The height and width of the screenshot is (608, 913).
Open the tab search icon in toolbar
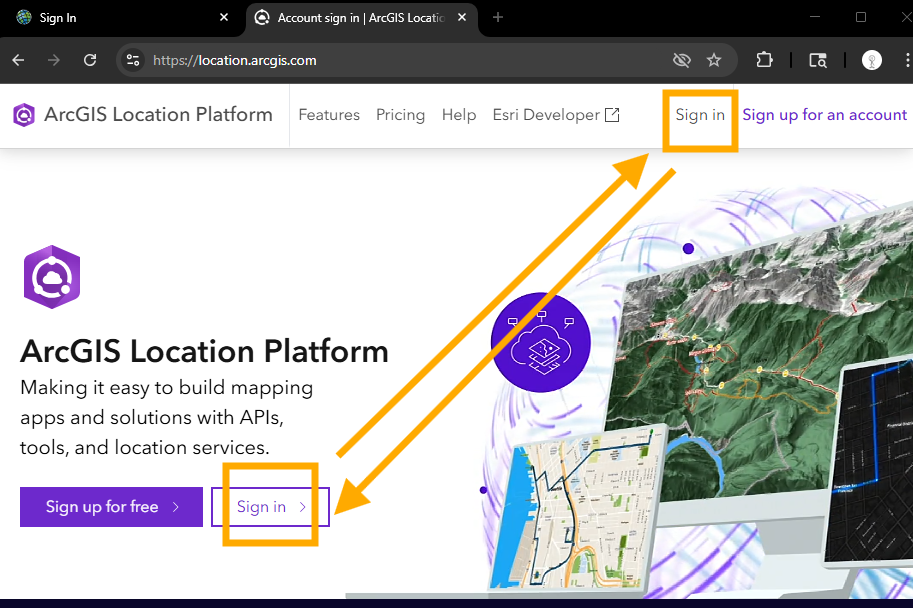(x=818, y=60)
